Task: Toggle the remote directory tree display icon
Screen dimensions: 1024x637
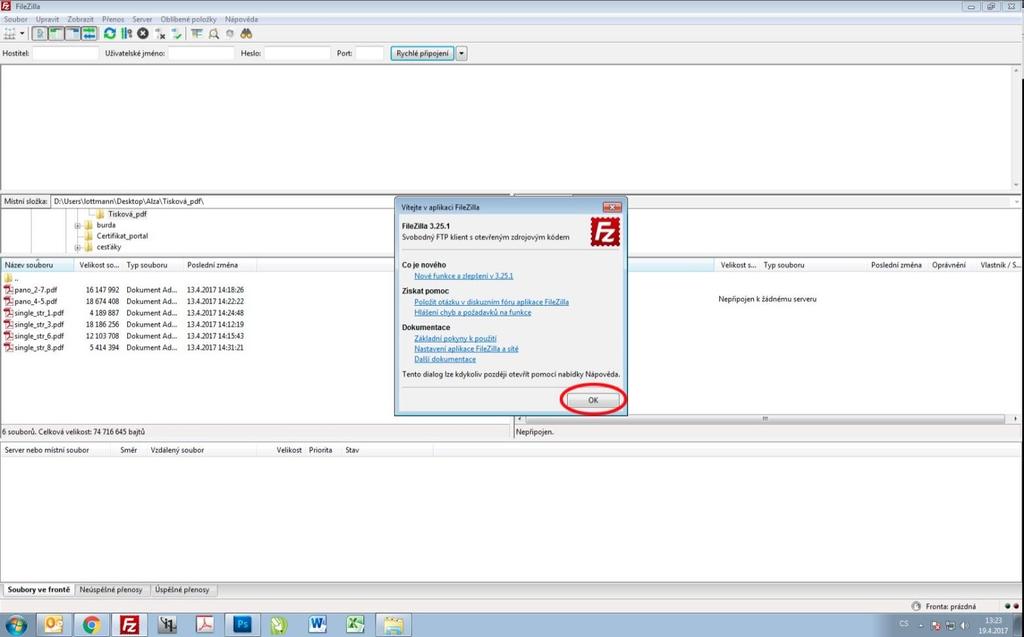Action: pos(73,33)
